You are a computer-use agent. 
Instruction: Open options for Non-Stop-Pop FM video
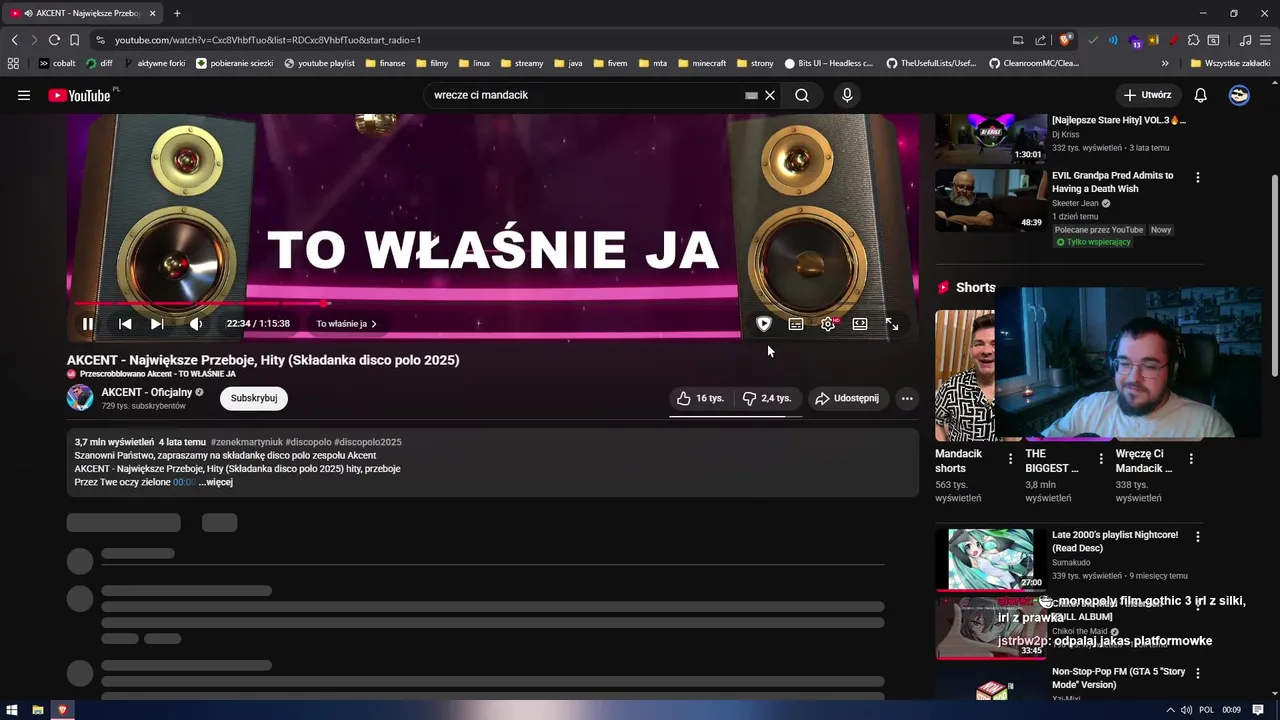pos(1198,674)
